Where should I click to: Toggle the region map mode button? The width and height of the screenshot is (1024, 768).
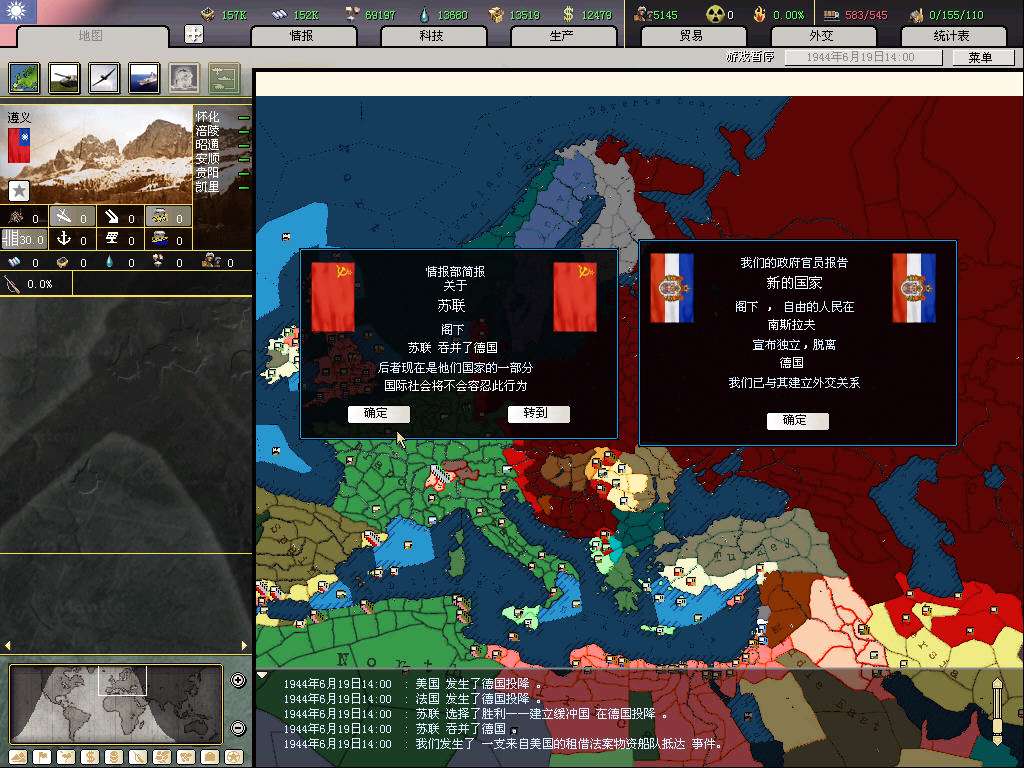coord(161,758)
